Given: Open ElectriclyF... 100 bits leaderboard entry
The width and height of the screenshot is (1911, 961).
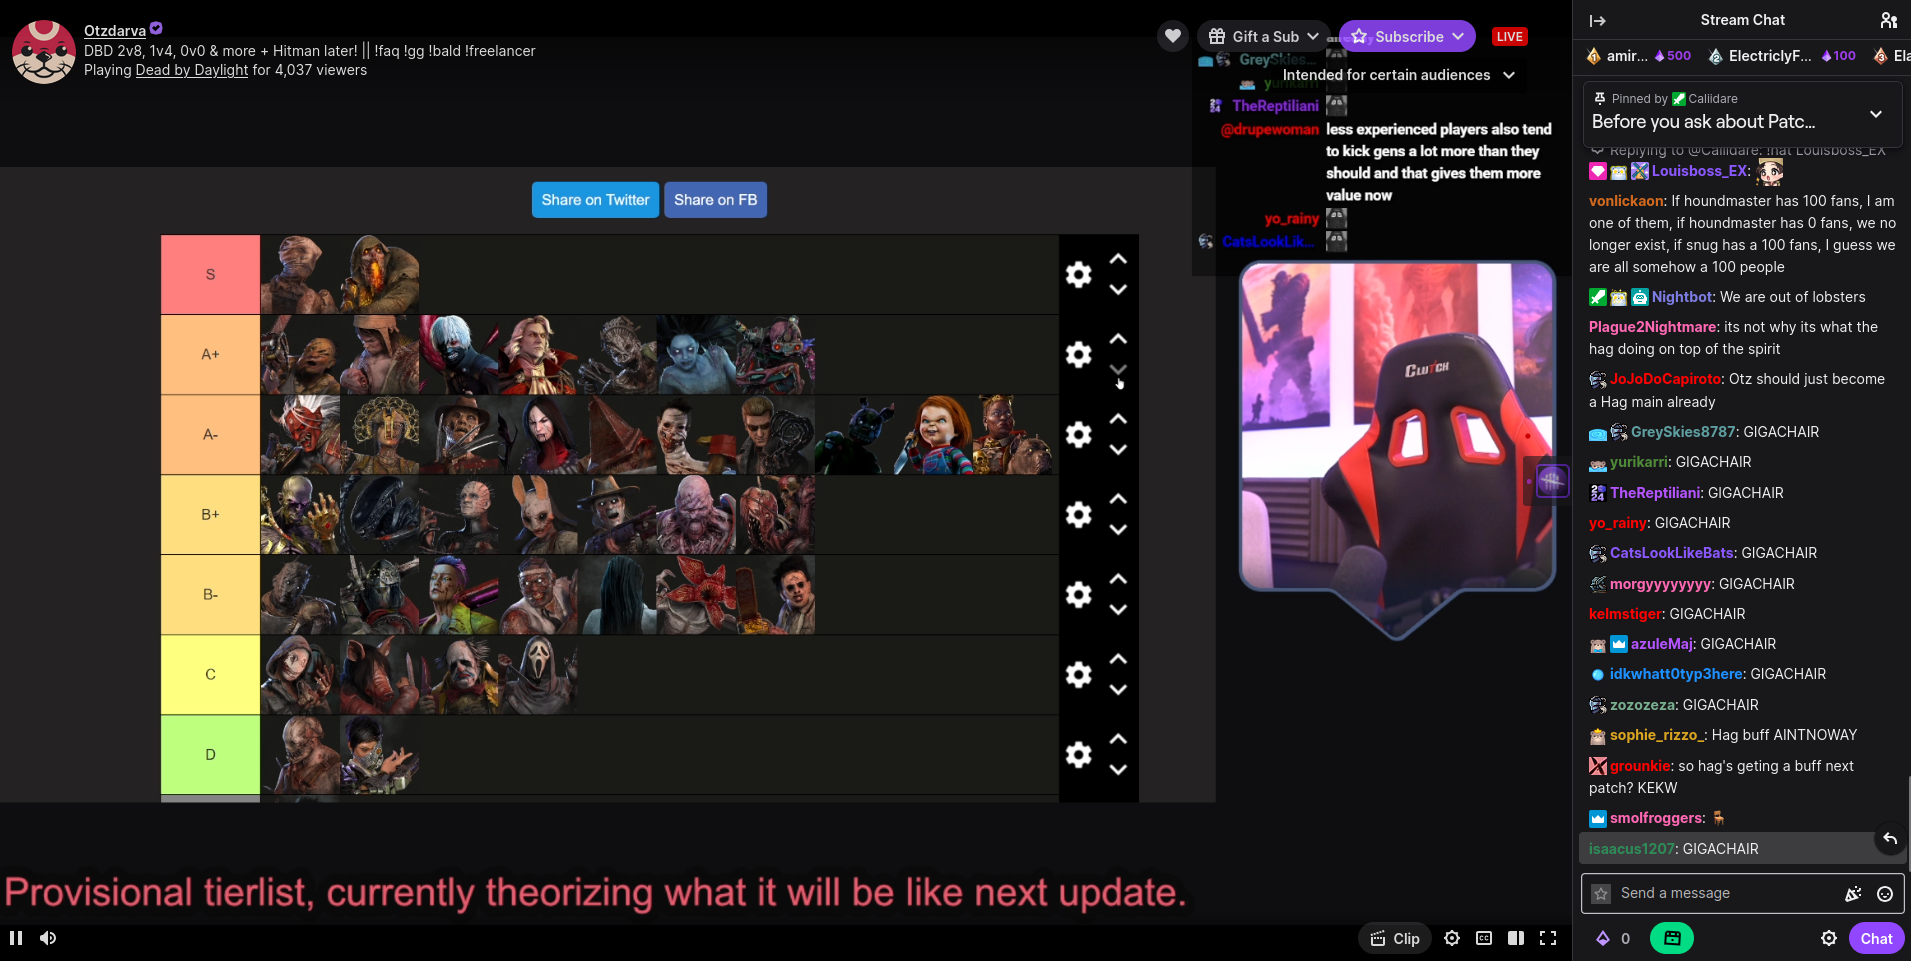Looking at the screenshot, I should click(x=1782, y=56).
